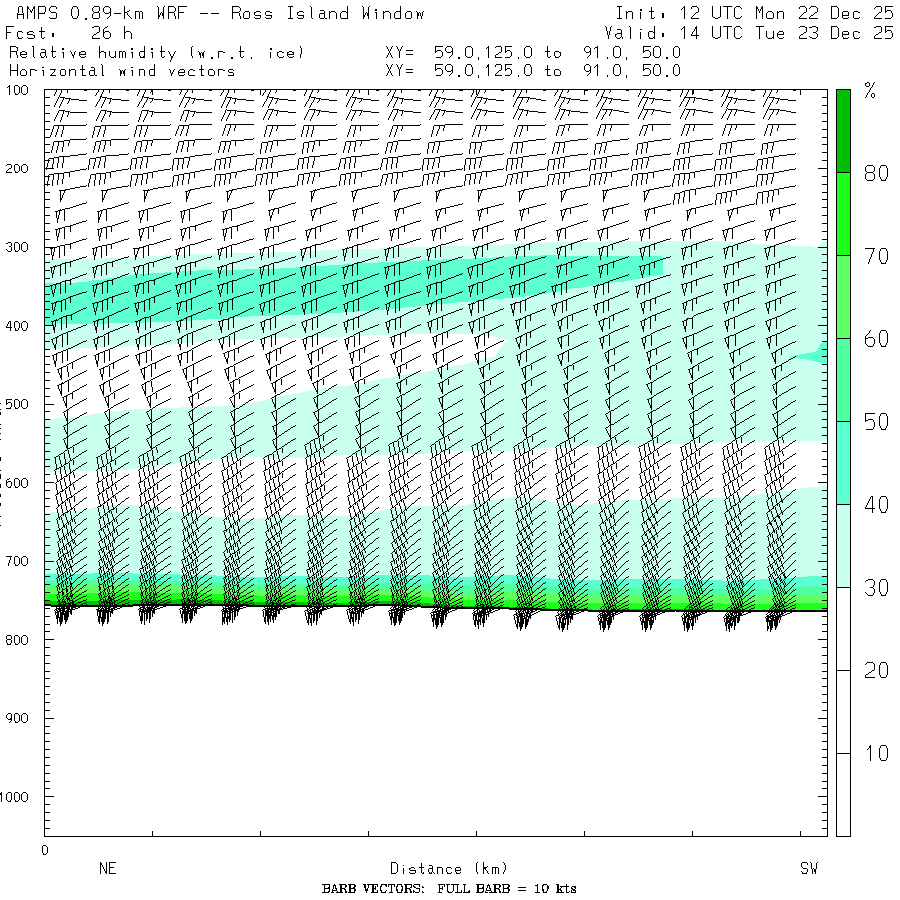Select the Fcst 26 h label

tap(69, 33)
